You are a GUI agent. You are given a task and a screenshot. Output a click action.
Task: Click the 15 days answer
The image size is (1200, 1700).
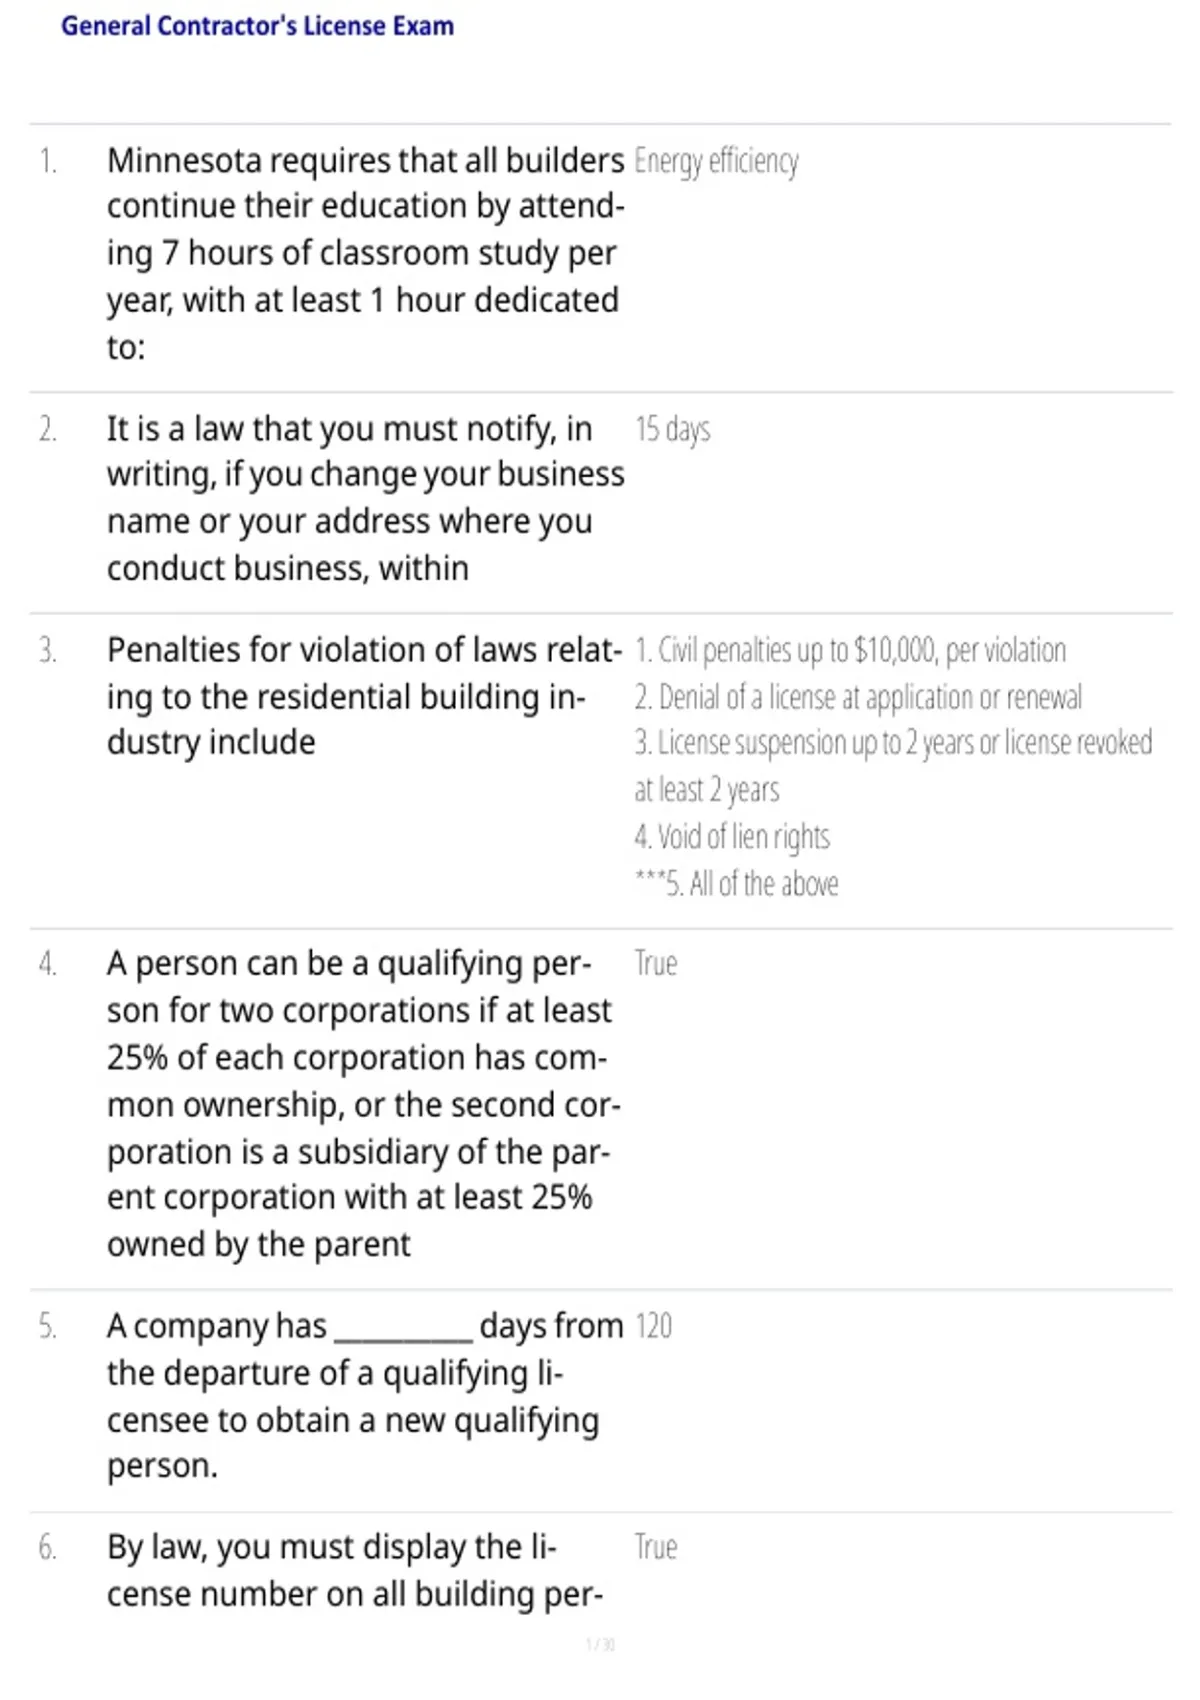672,429
